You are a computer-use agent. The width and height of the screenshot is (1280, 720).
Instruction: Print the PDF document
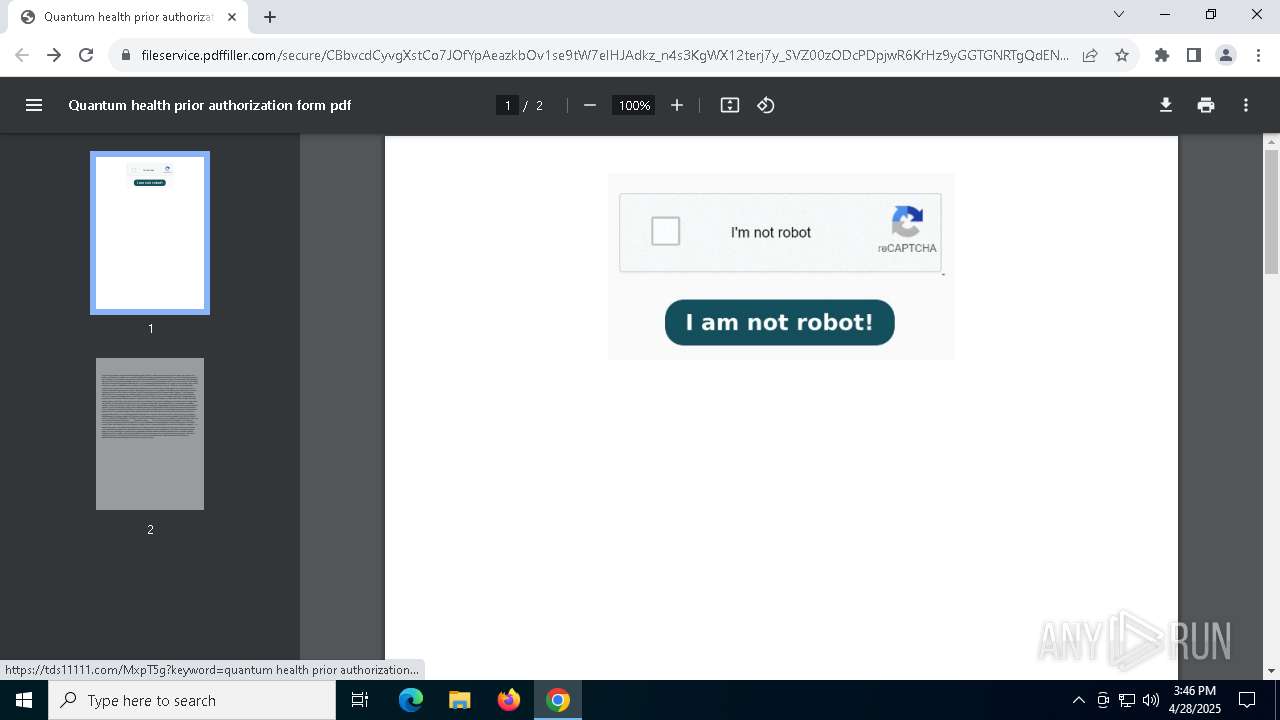pyautogui.click(x=1206, y=105)
